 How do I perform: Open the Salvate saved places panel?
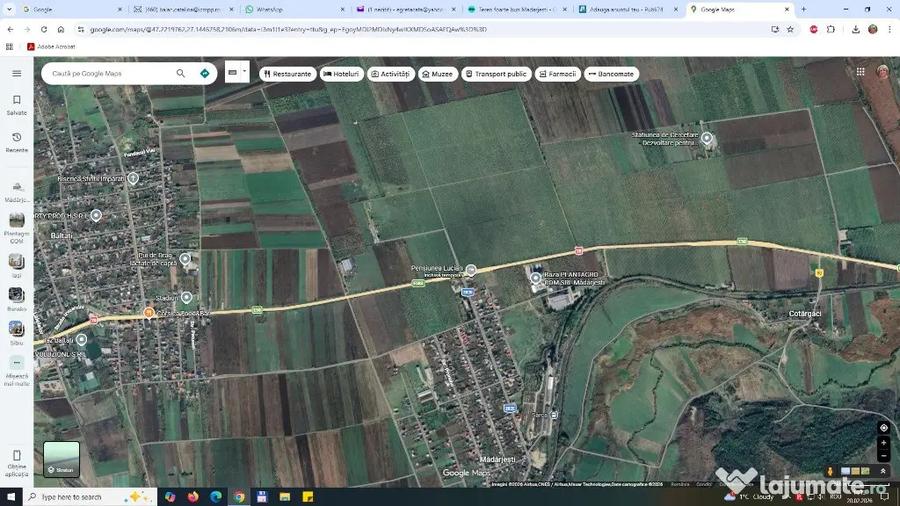point(17,105)
